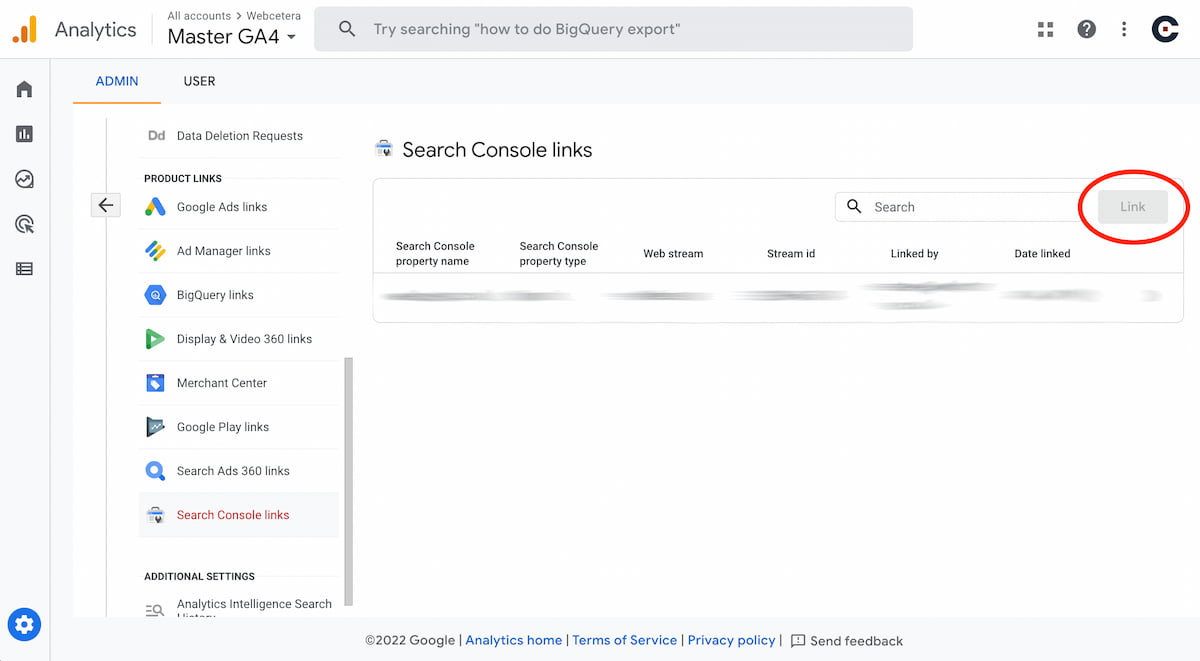
Task: Click the back arrow to collapse column
Action: click(106, 205)
